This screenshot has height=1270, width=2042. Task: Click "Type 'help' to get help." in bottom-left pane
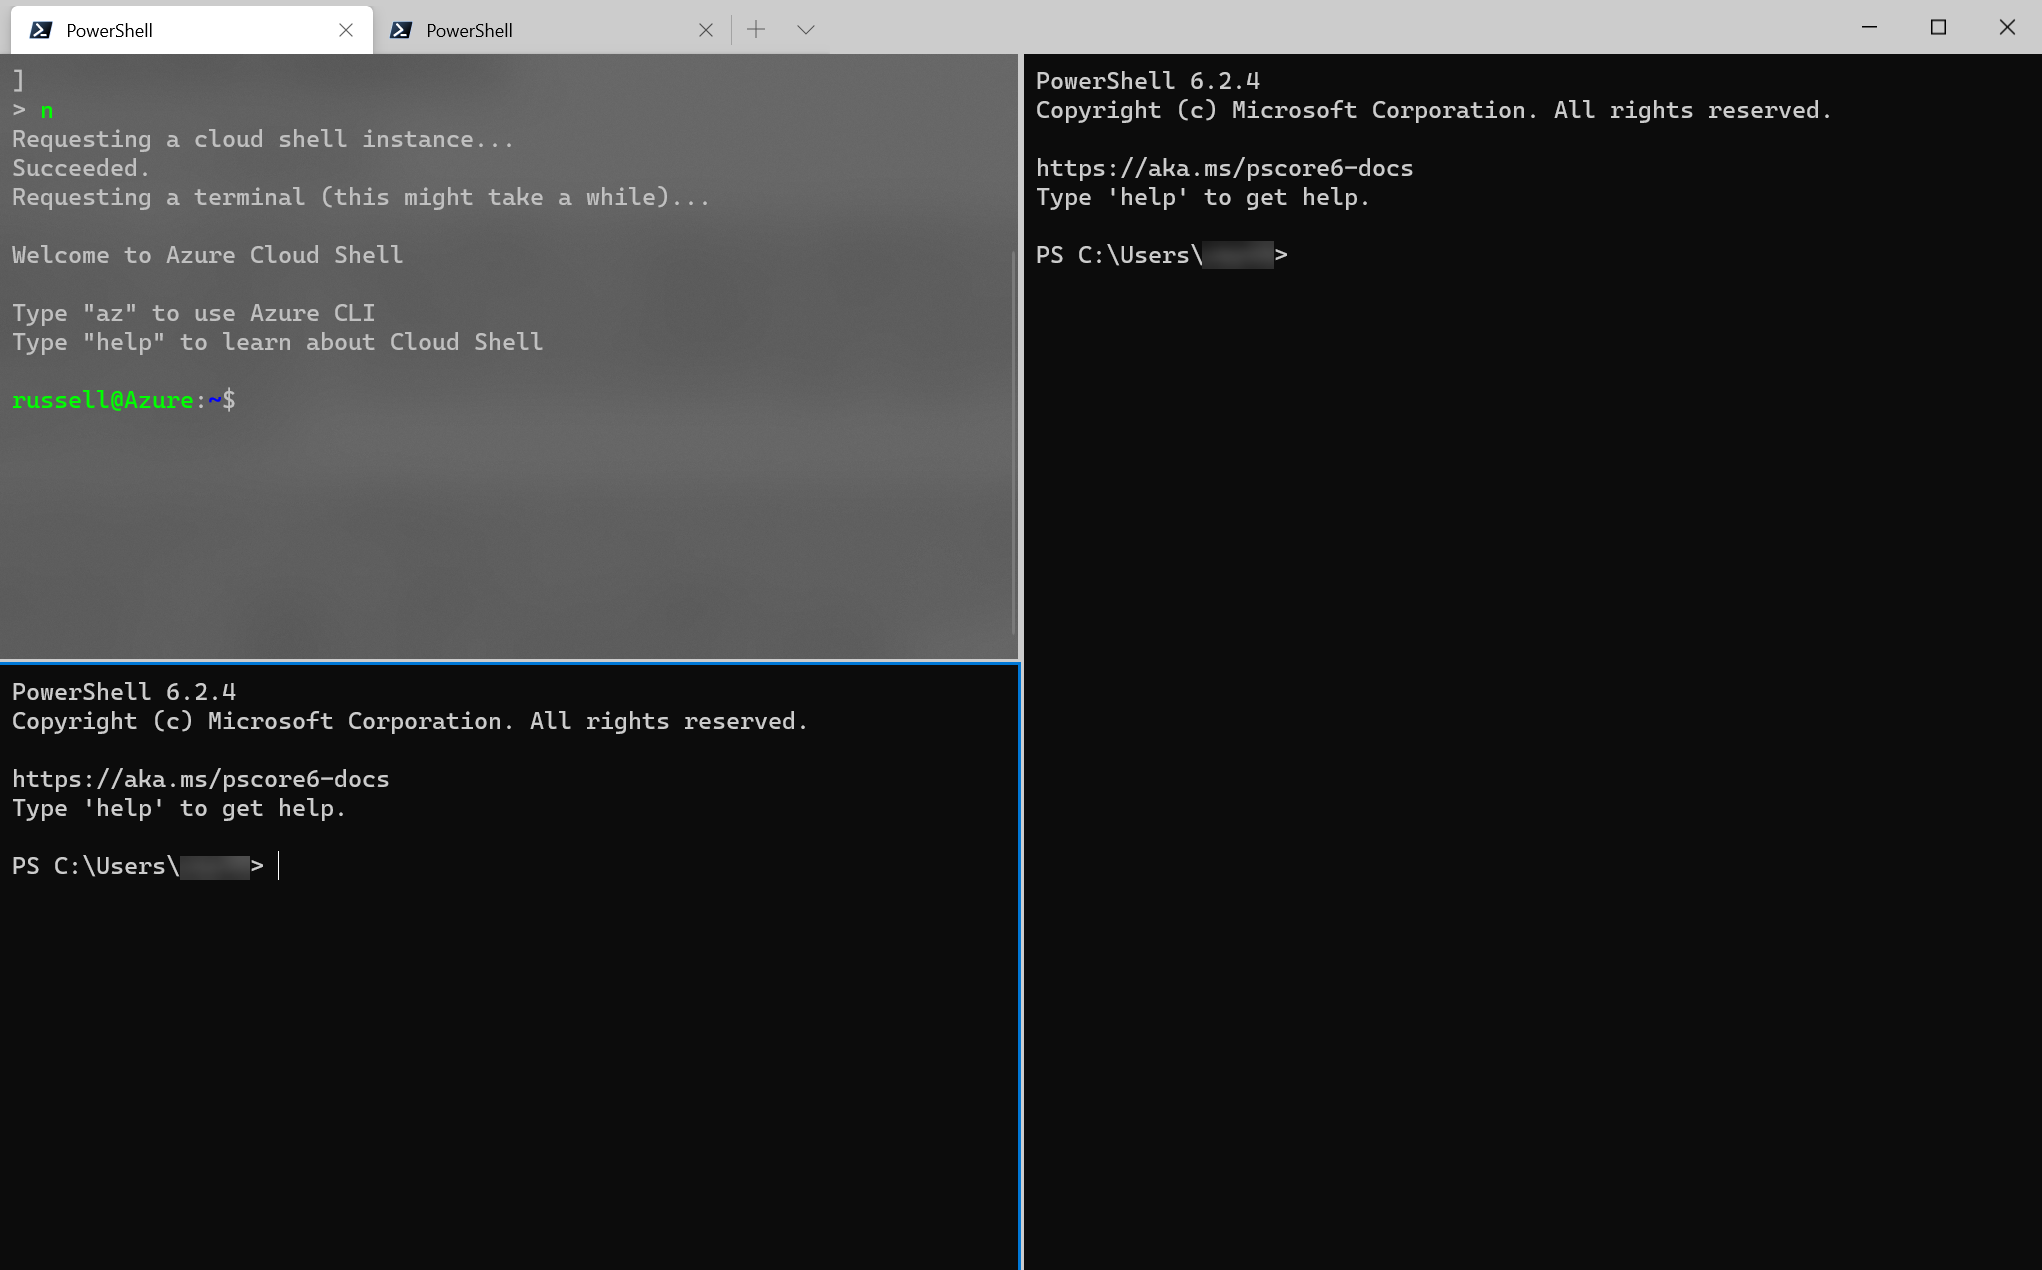(x=179, y=808)
